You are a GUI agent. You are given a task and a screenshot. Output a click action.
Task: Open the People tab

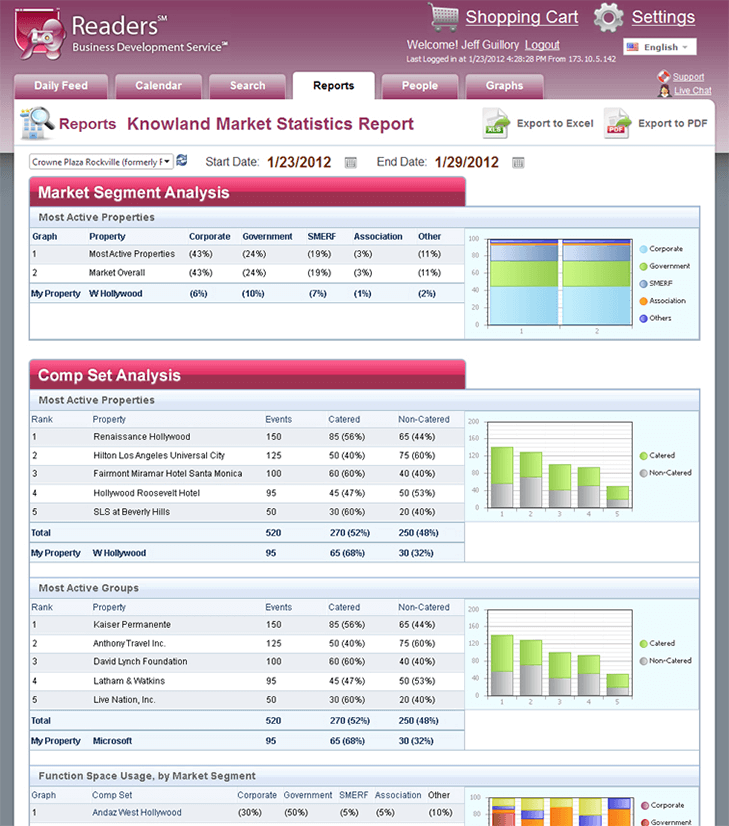tap(420, 86)
